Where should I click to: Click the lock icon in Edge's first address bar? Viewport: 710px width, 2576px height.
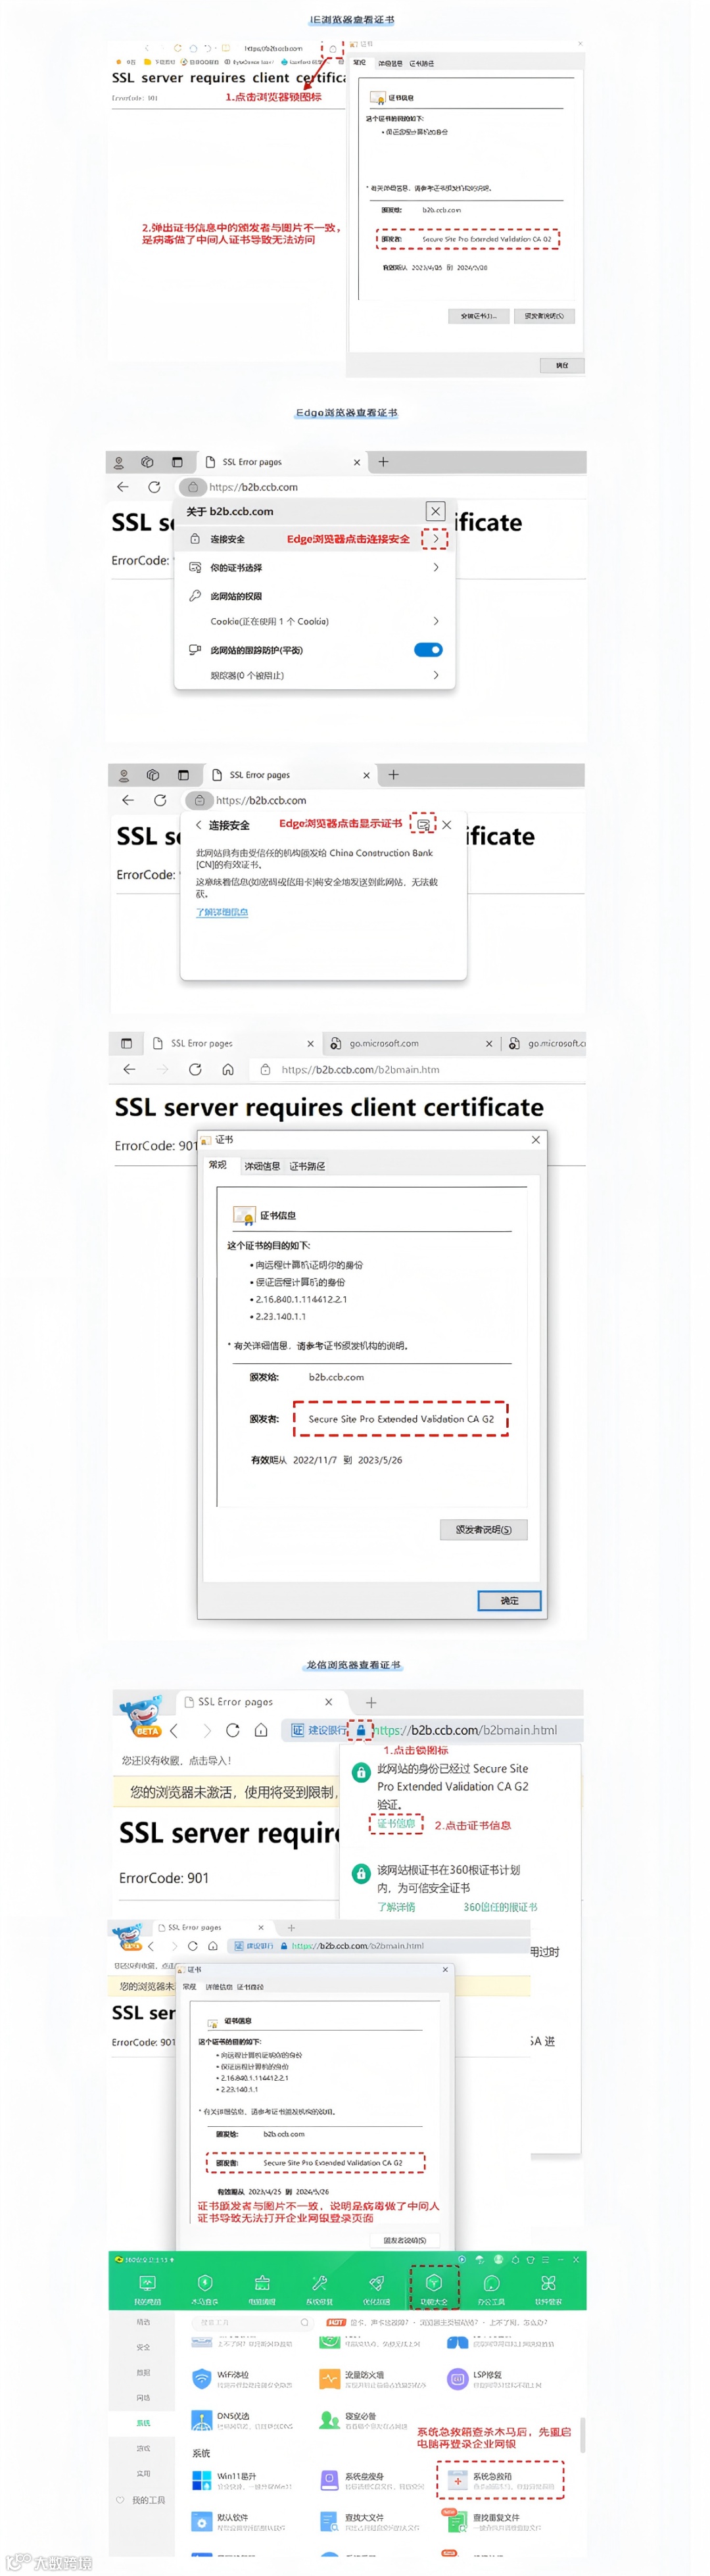pos(193,487)
